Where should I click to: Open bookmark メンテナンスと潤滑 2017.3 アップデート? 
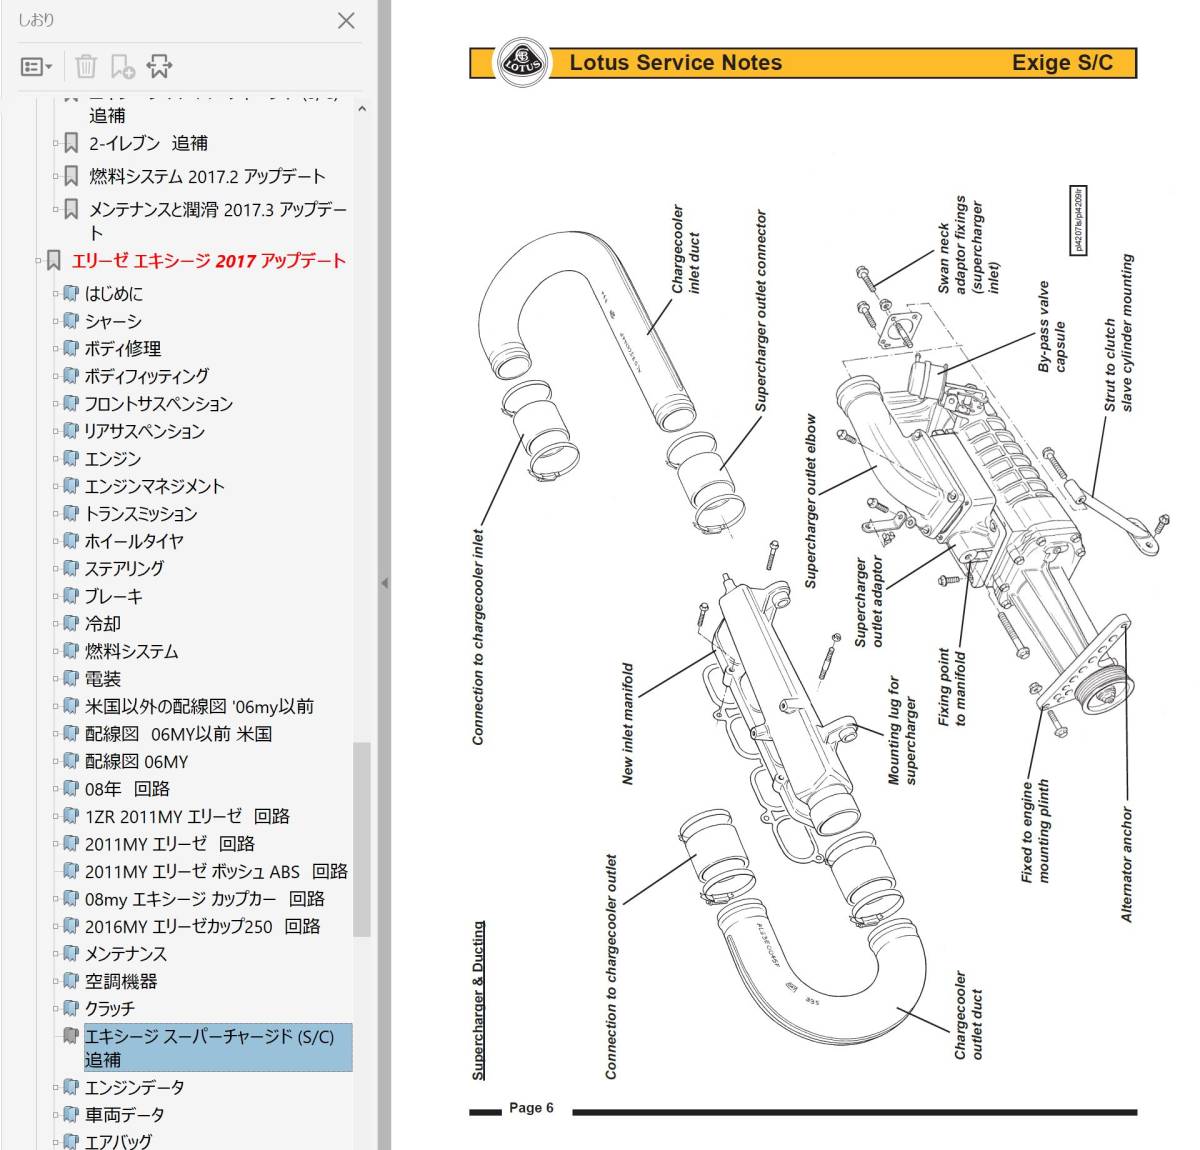point(218,220)
